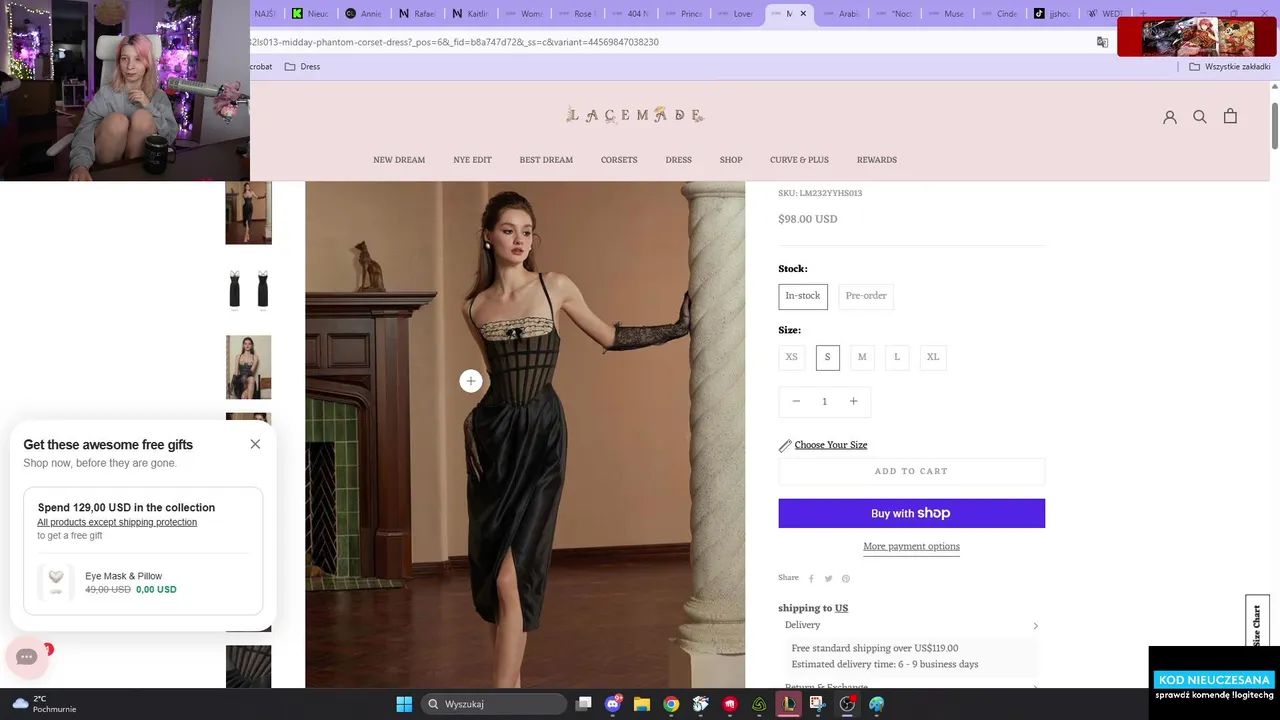The image size is (1280, 720).
Task: Open the REWARDS menu
Action: pyautogui.click(x=876, y=160)
